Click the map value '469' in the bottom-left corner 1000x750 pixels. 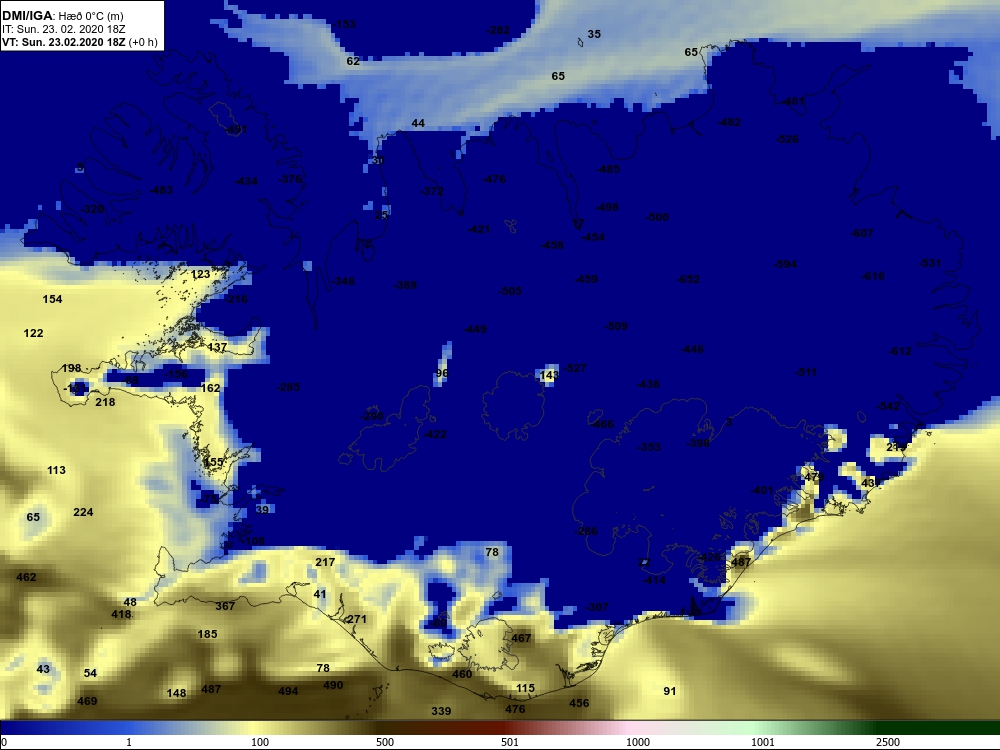pos(87,701)
